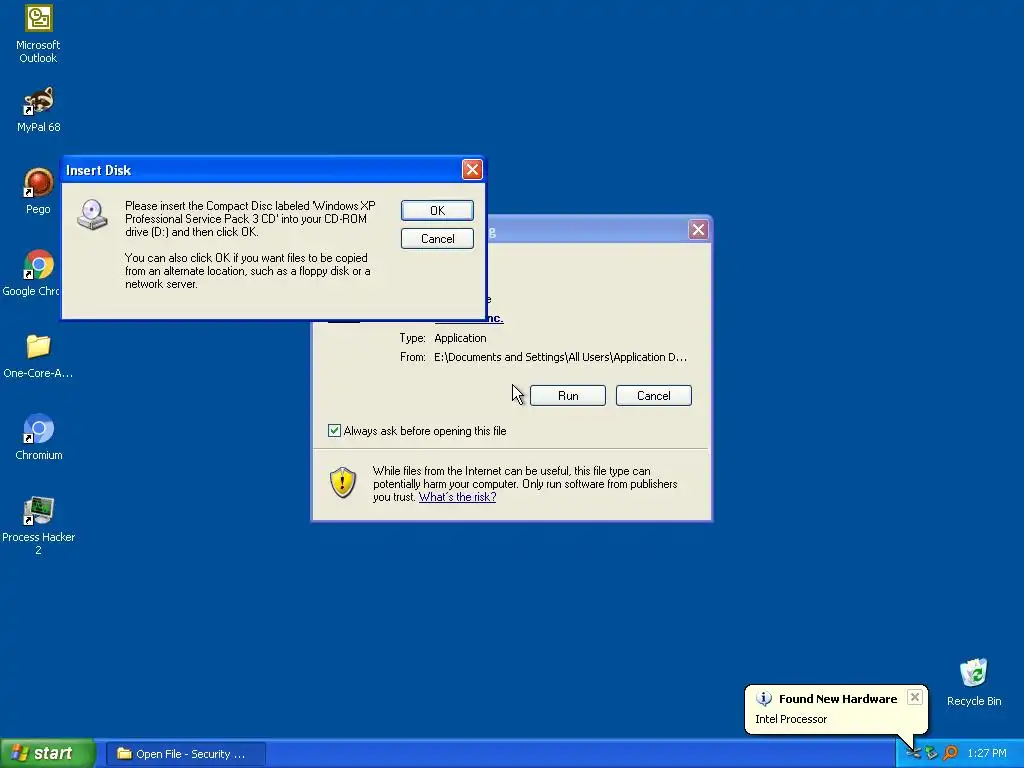Close the Open File security warning window

pyautogui.click(x=698, y=229)
